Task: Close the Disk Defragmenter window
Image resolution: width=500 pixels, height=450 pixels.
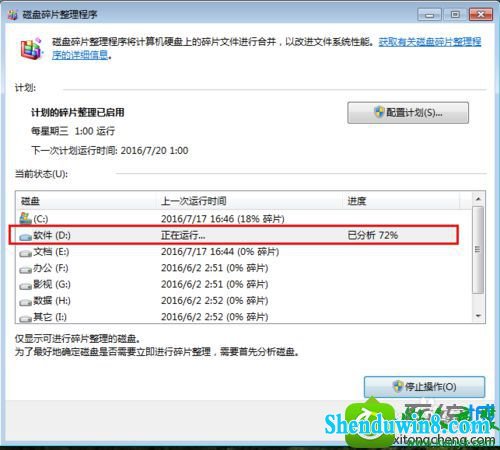Action: 481,15
